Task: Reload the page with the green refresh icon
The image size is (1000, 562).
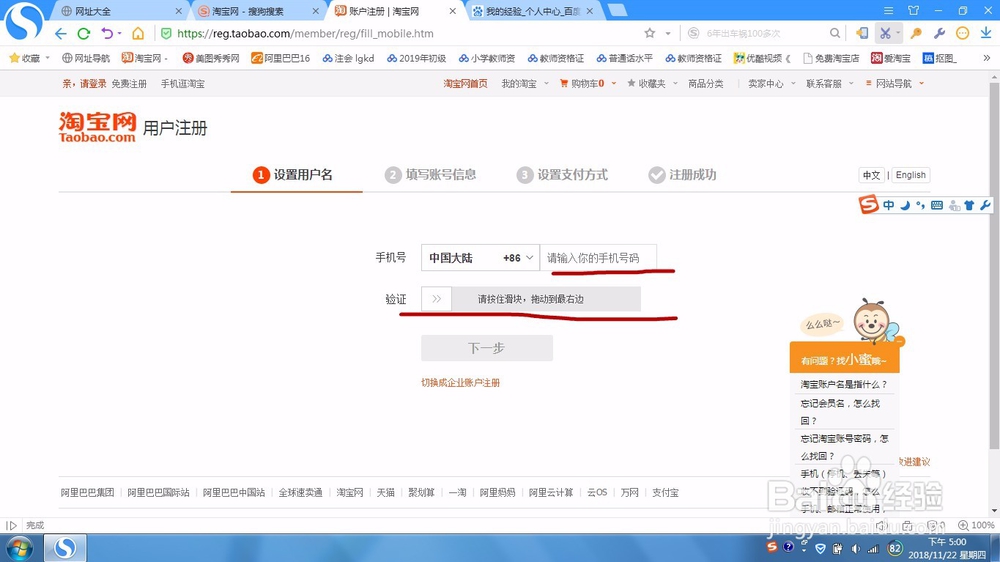Action: (84, 33)
